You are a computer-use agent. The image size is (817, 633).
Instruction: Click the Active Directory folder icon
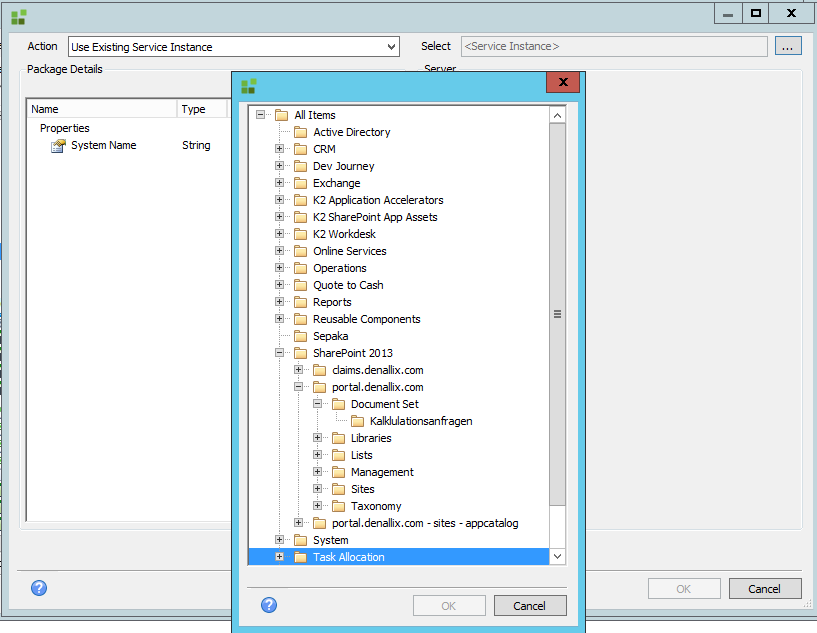click(300, 132)
